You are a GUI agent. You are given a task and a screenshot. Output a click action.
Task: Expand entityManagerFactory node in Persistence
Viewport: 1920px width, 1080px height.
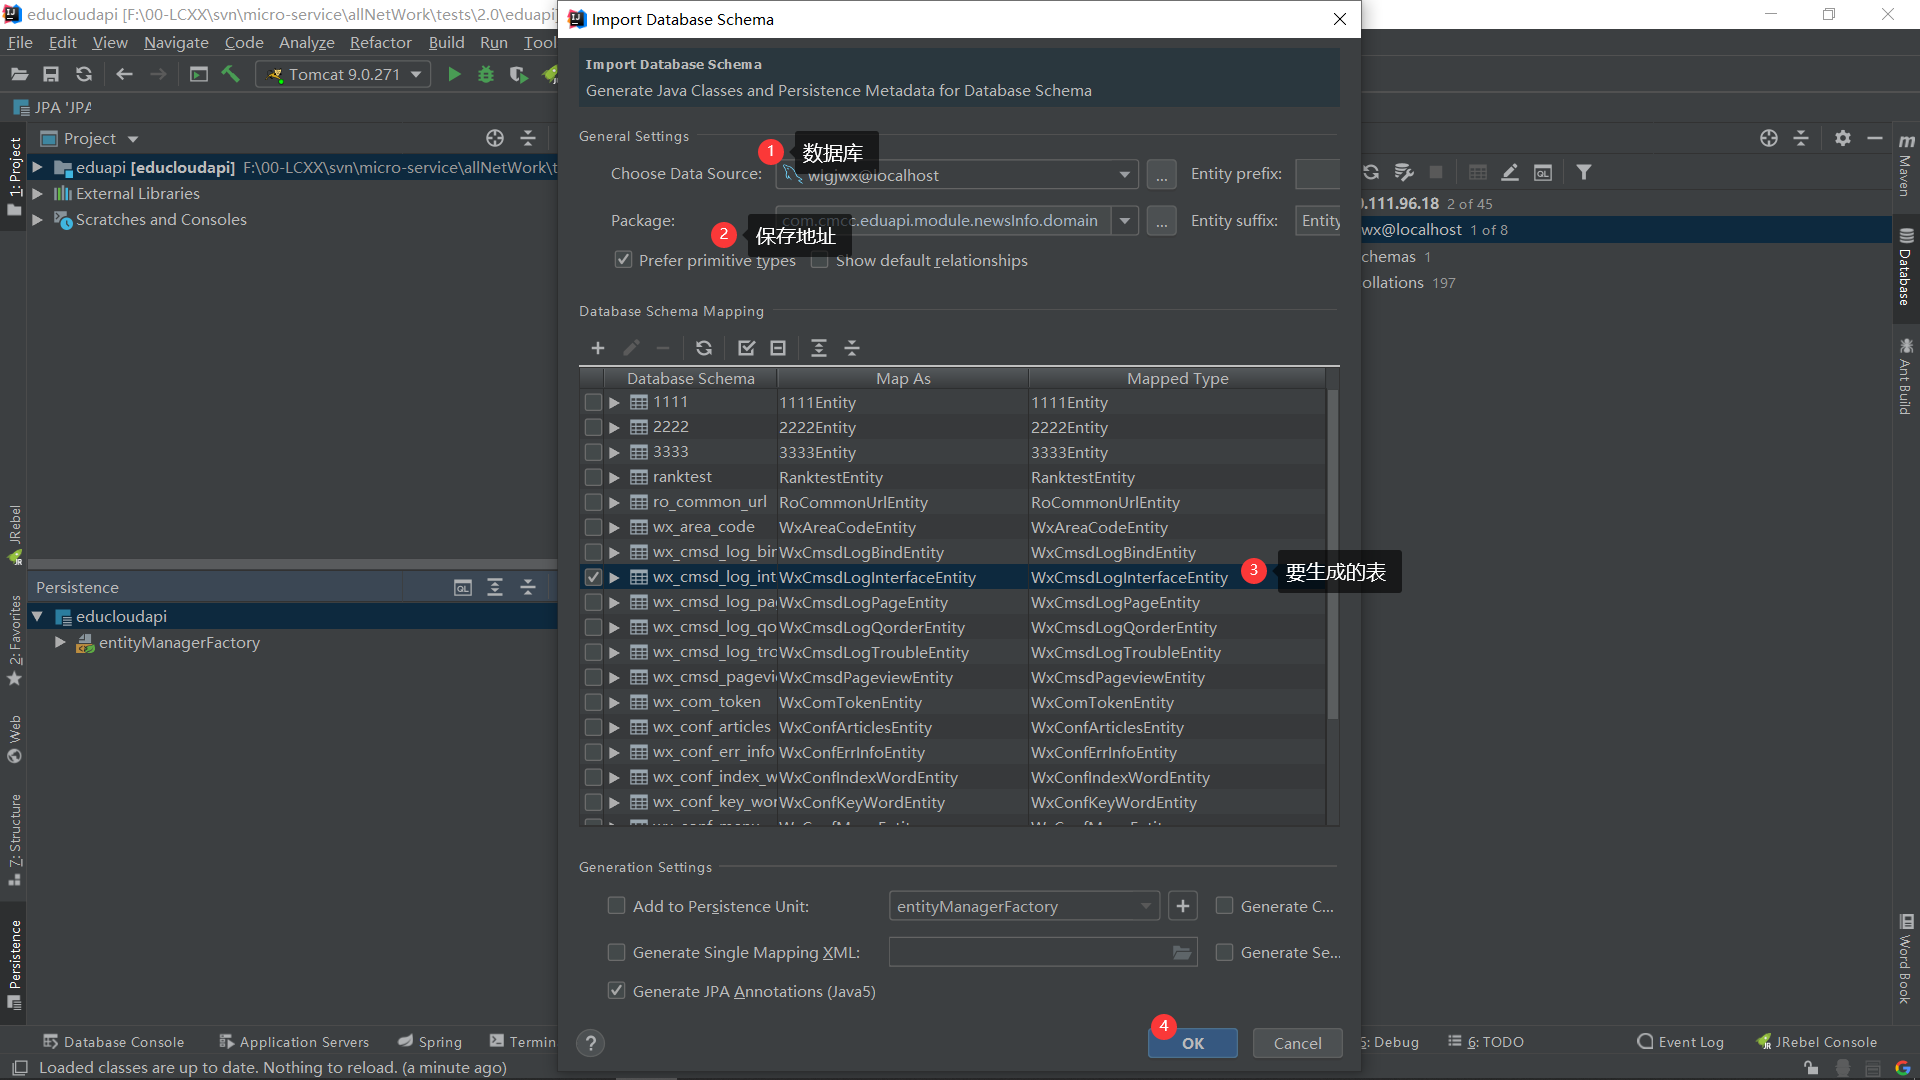pyautogui.click(x=60, y=642)
